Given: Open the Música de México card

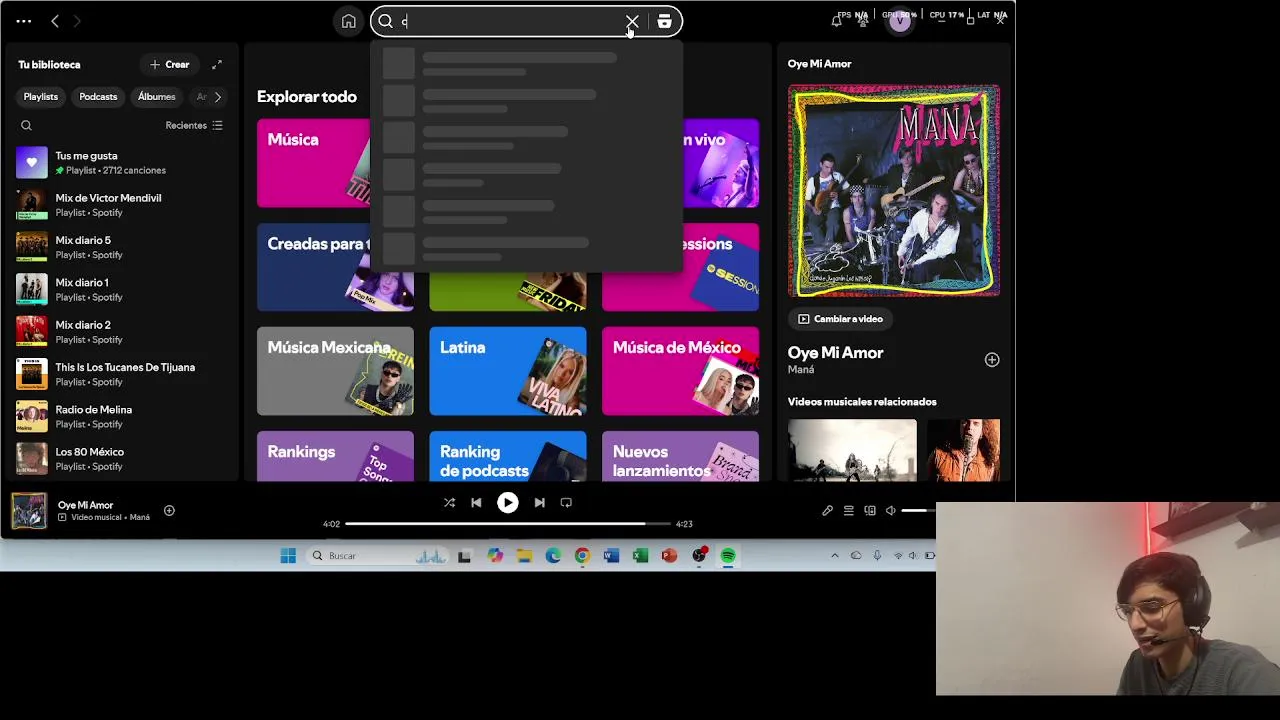Looking at the screenshot, I should click(680, 371).
